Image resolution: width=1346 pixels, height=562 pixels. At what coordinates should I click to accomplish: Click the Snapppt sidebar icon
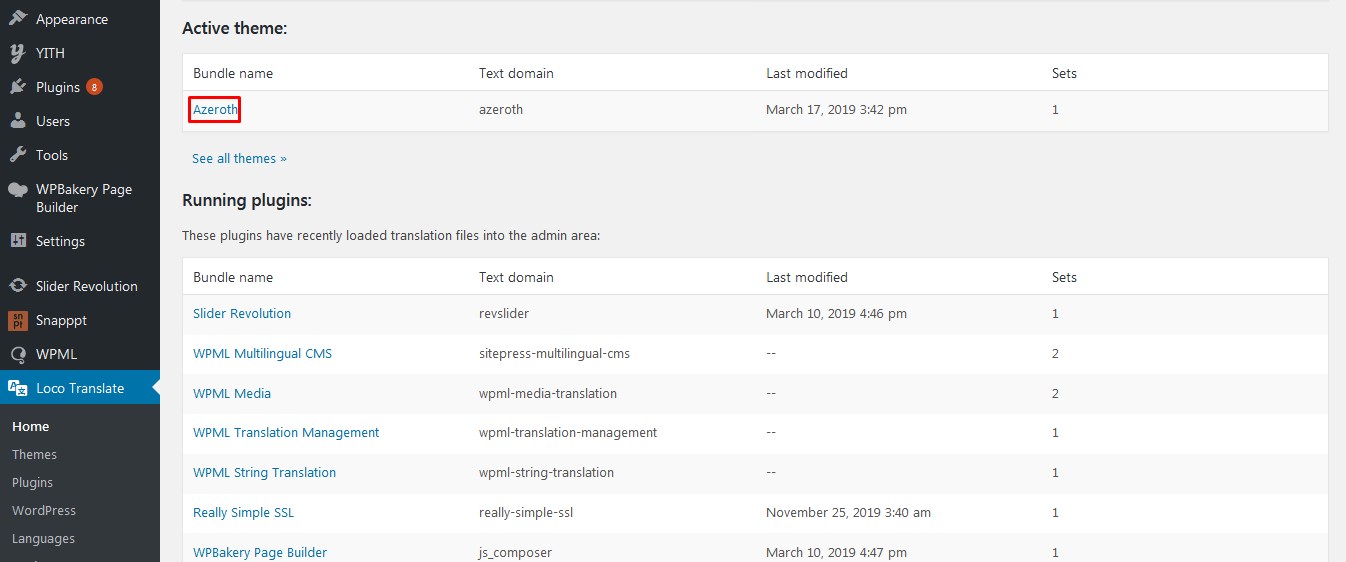[17, 320]
